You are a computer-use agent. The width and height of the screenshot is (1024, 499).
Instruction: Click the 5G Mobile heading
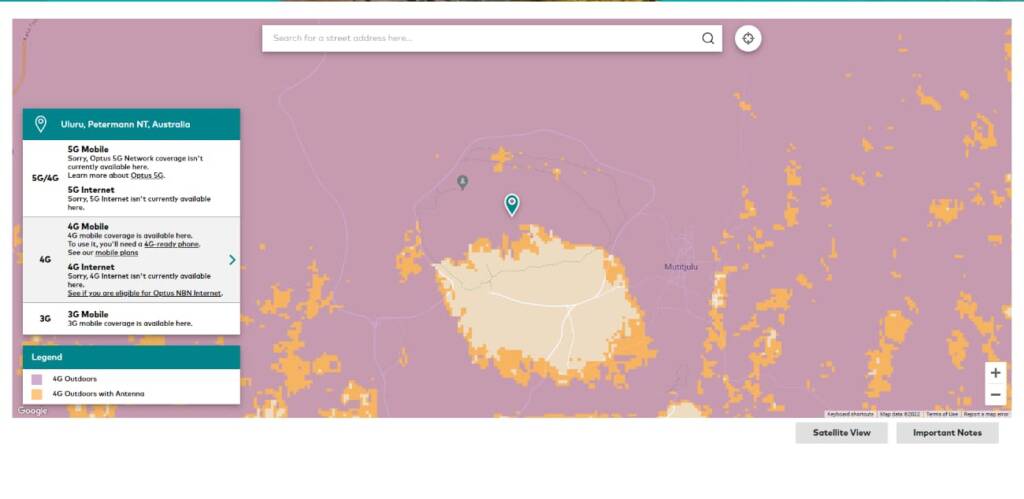click(x=88, y=150)
